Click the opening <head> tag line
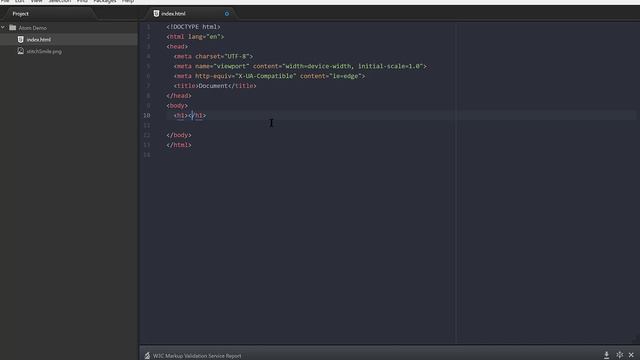 177,47
